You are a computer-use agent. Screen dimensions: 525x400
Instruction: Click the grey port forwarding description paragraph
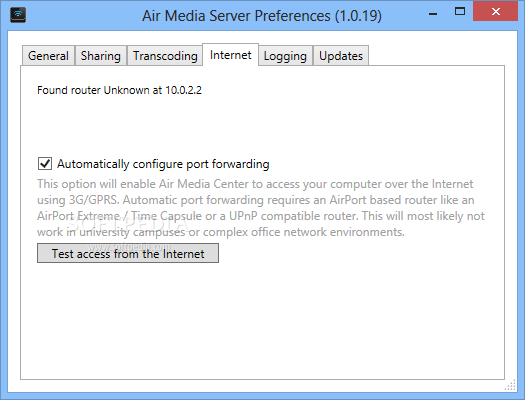(x=261, y=208)
